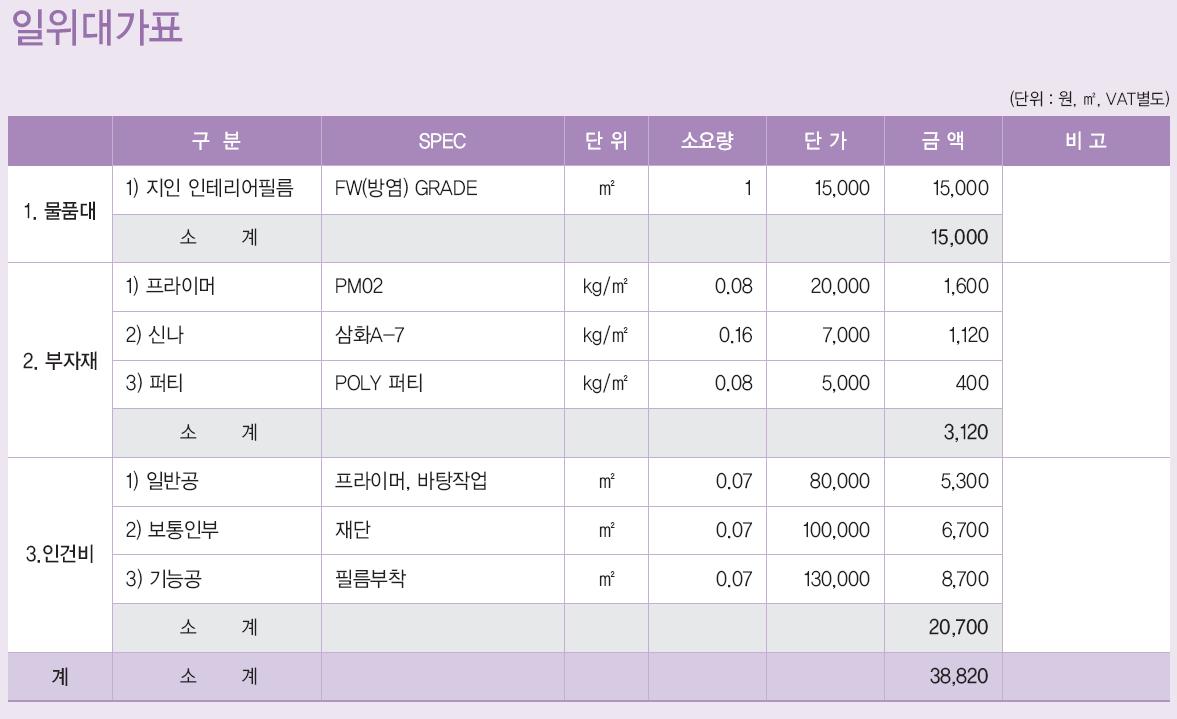Click the 금액 column header
The height and width of the screenshot is (719, 1177).
pyautogui.click(x=944, y=140)
